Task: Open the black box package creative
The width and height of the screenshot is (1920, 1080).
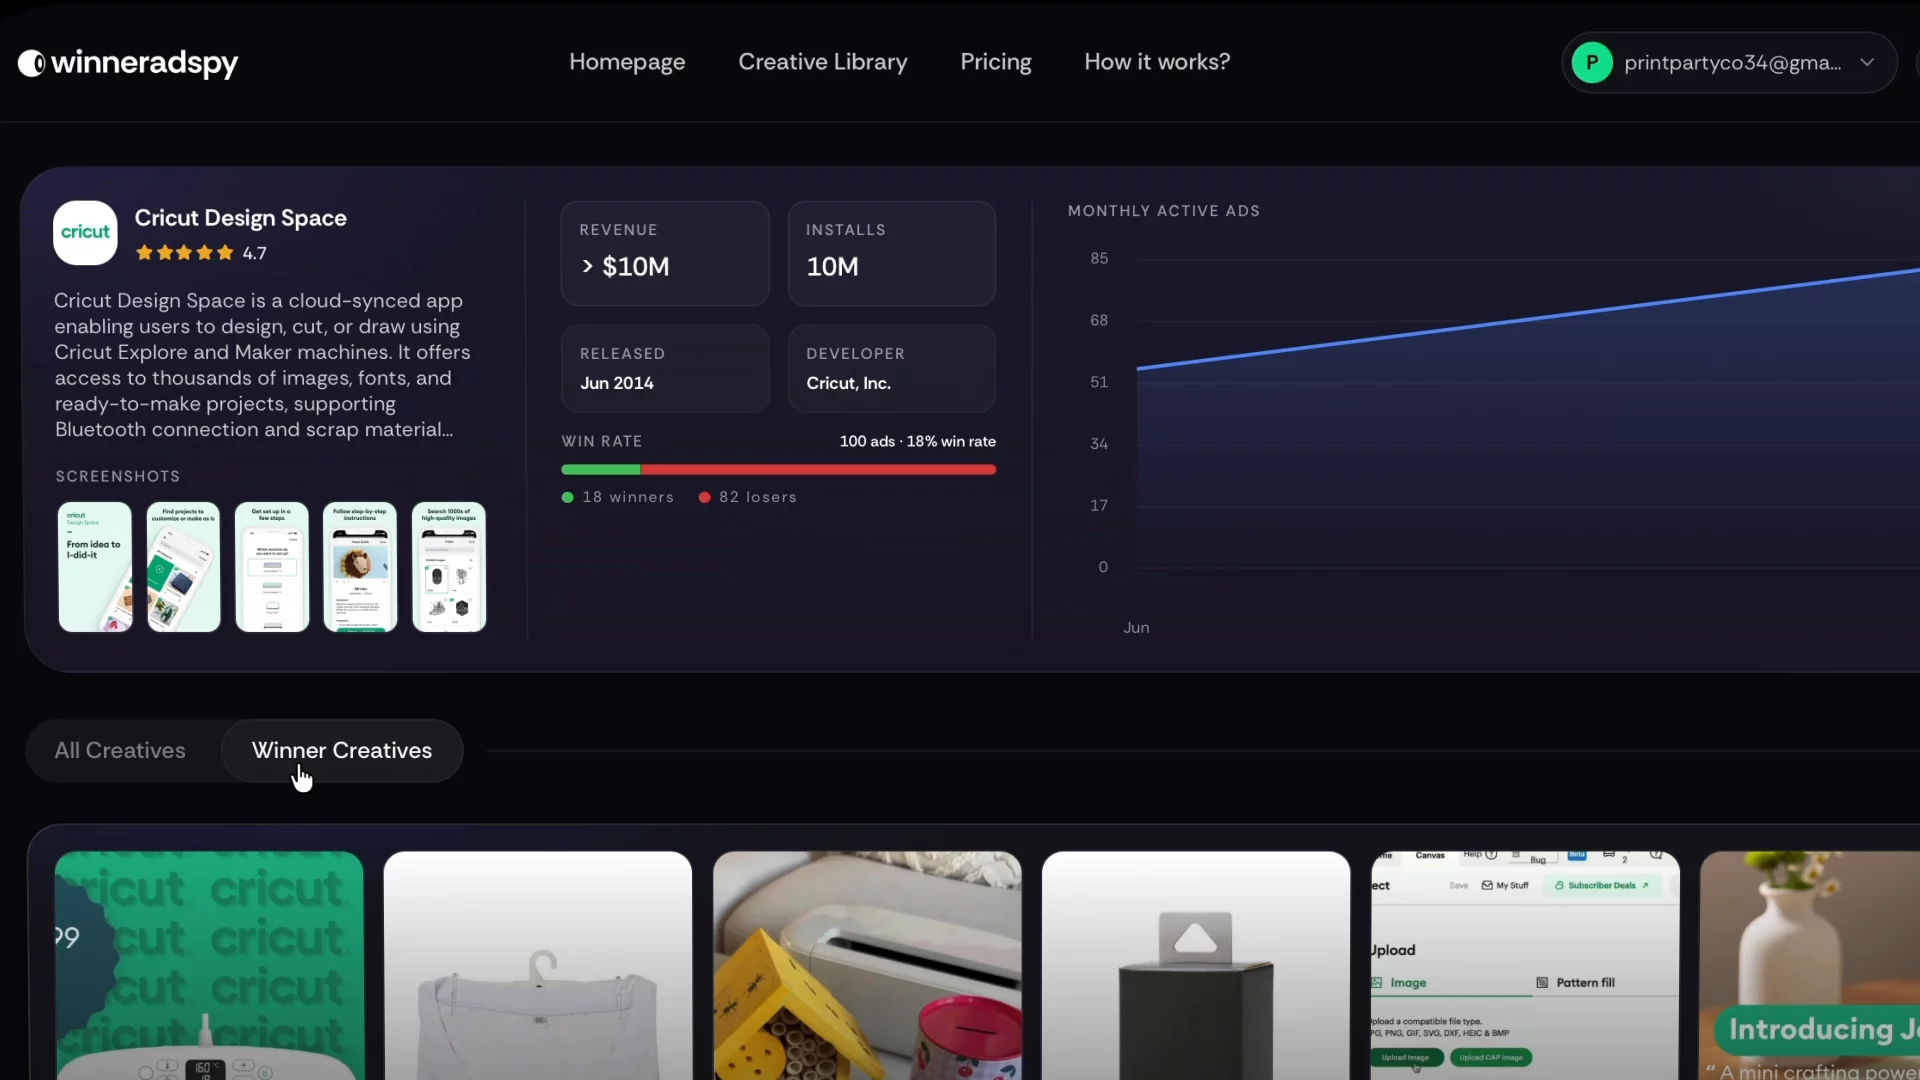Action: click(x=1196, y=965)
